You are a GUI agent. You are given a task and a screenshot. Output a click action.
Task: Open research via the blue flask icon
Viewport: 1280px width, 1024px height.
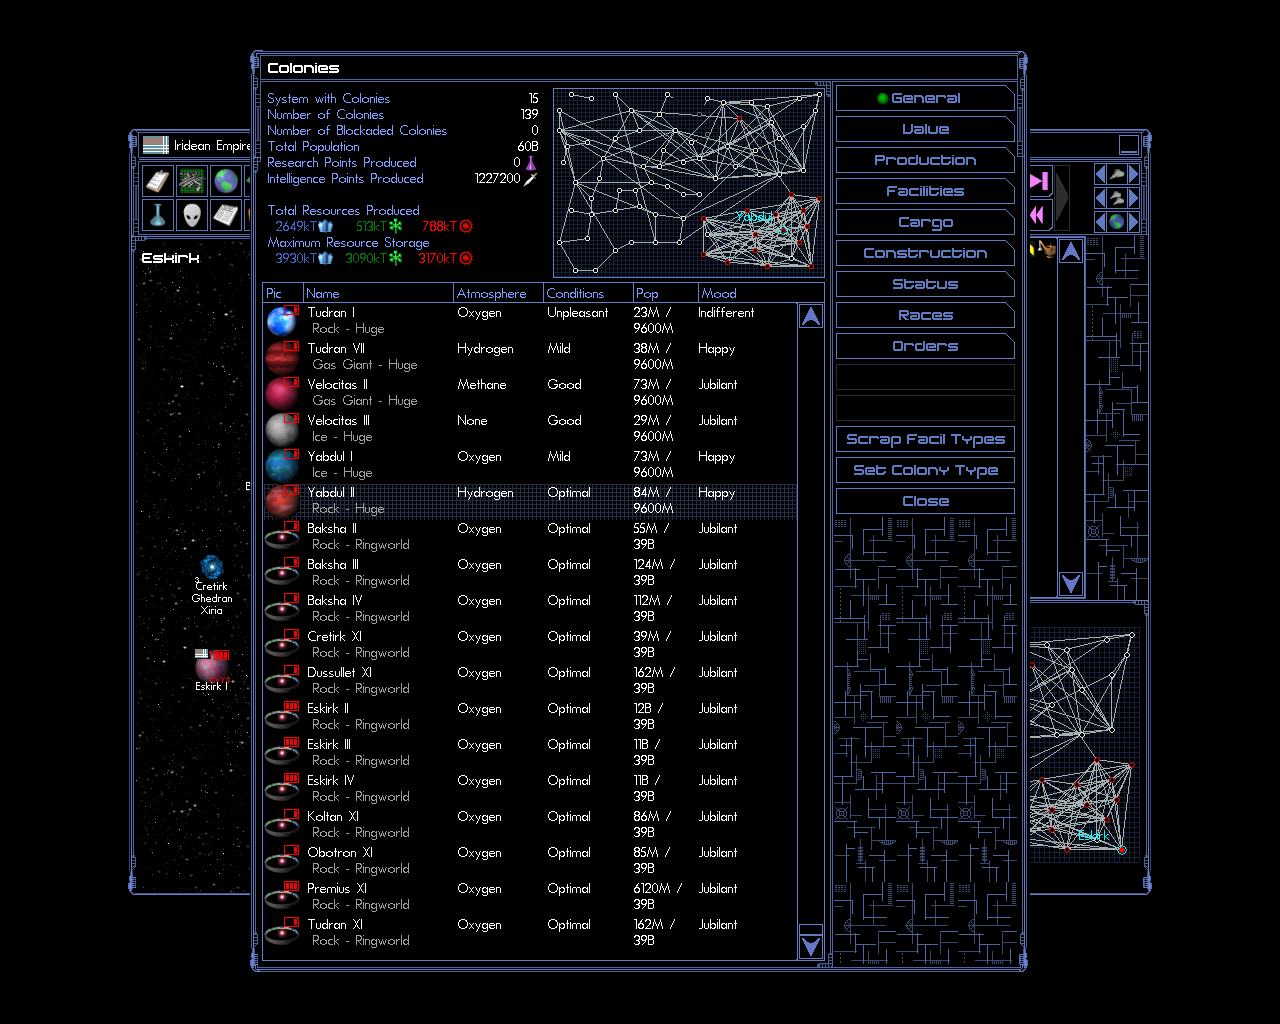click(x=158, y=215)
